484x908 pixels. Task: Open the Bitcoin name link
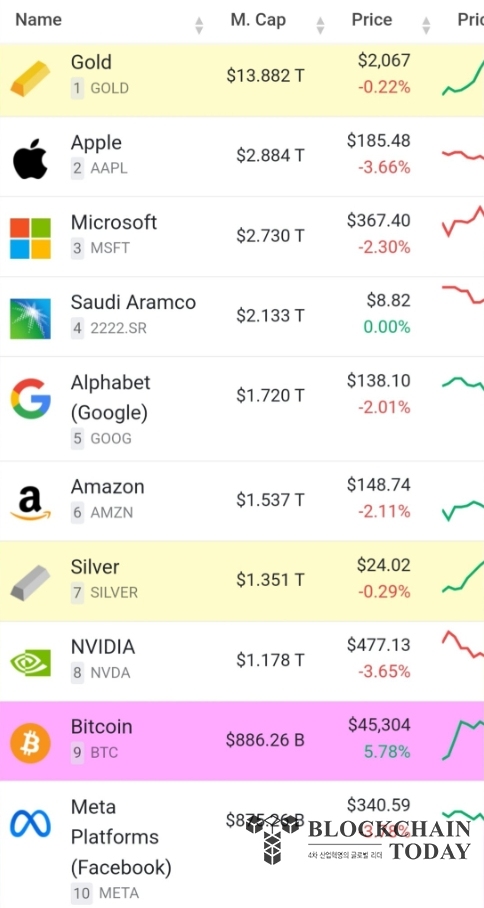[101, 726]
